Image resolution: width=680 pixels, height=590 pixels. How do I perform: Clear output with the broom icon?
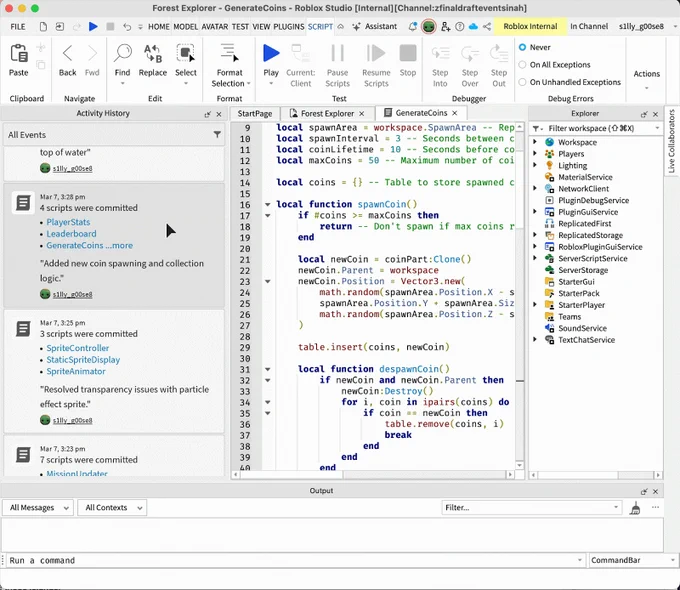pyautogui.click(x=635, y=508)
